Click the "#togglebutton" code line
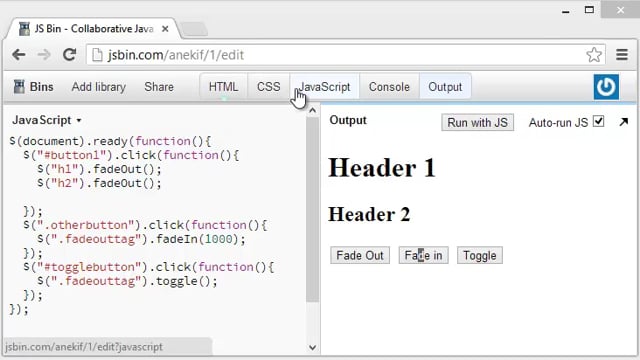The image size is (640, 360). point(149,267)
